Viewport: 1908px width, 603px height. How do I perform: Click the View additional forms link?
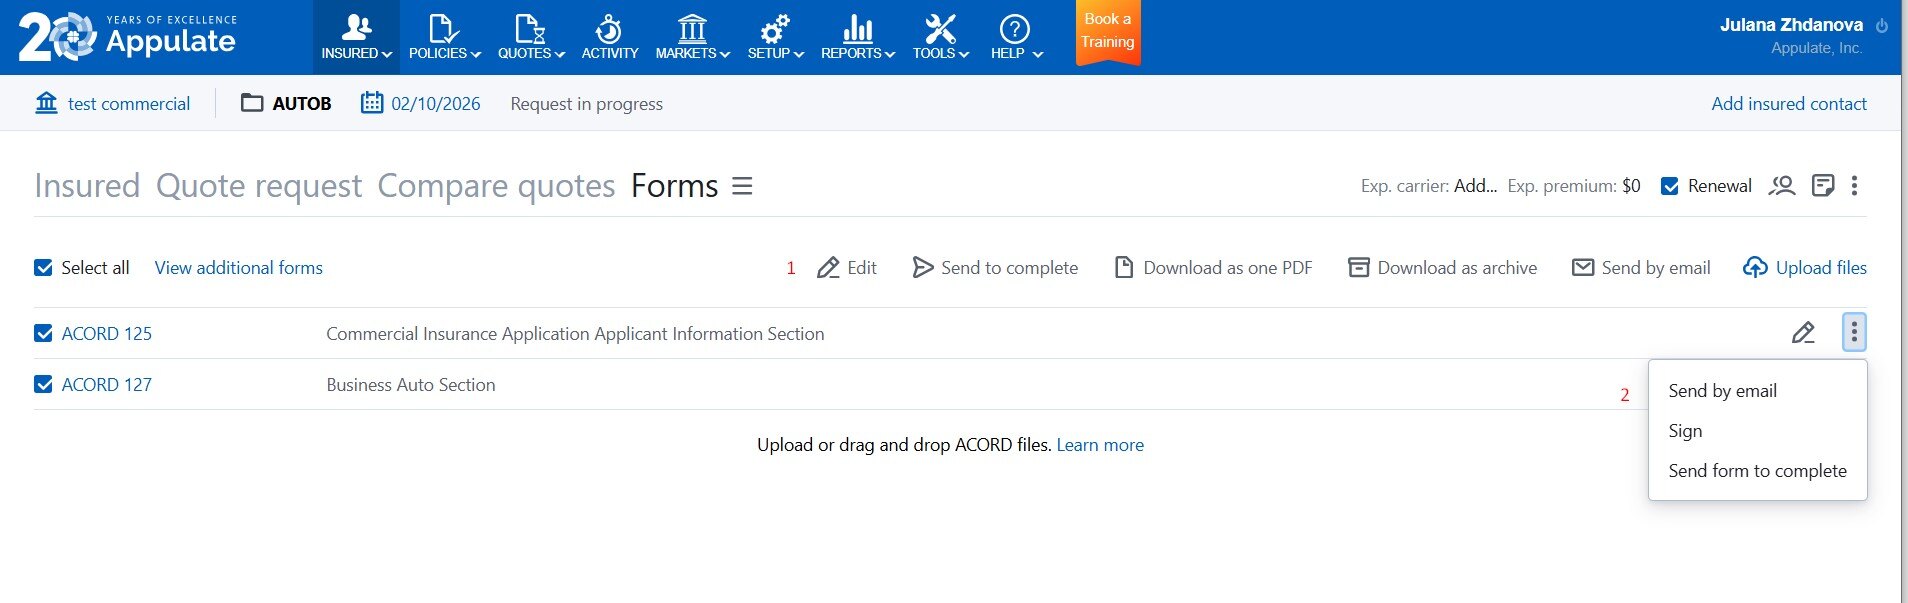[238, 268]
